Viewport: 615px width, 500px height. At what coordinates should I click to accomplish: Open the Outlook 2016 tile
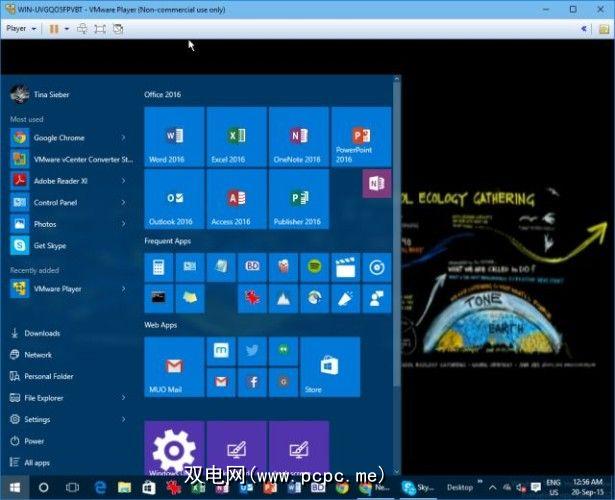[x=174, y=199]
